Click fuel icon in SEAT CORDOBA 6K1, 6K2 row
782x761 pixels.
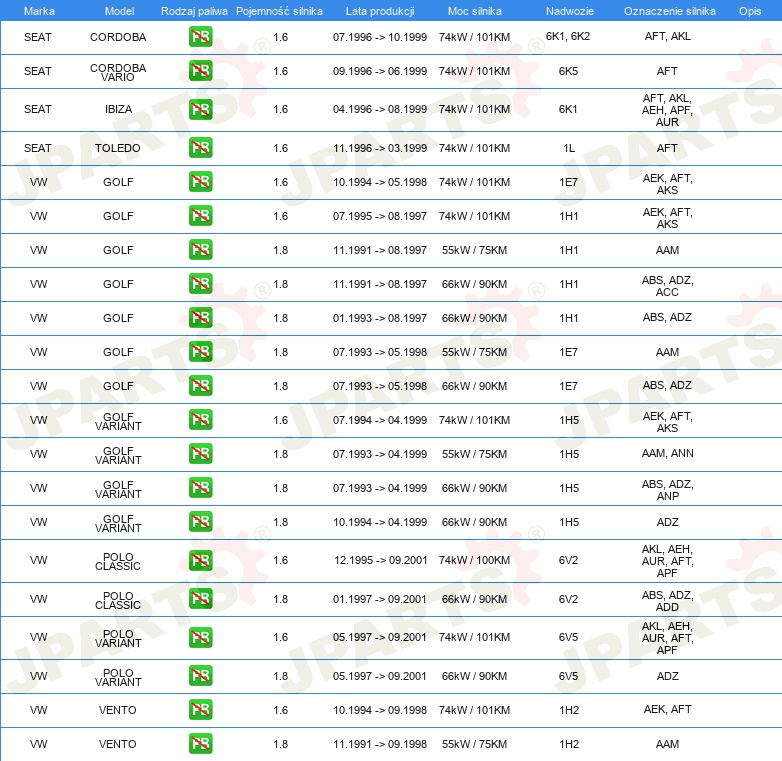pyautogui.click(x=200, y=37)
